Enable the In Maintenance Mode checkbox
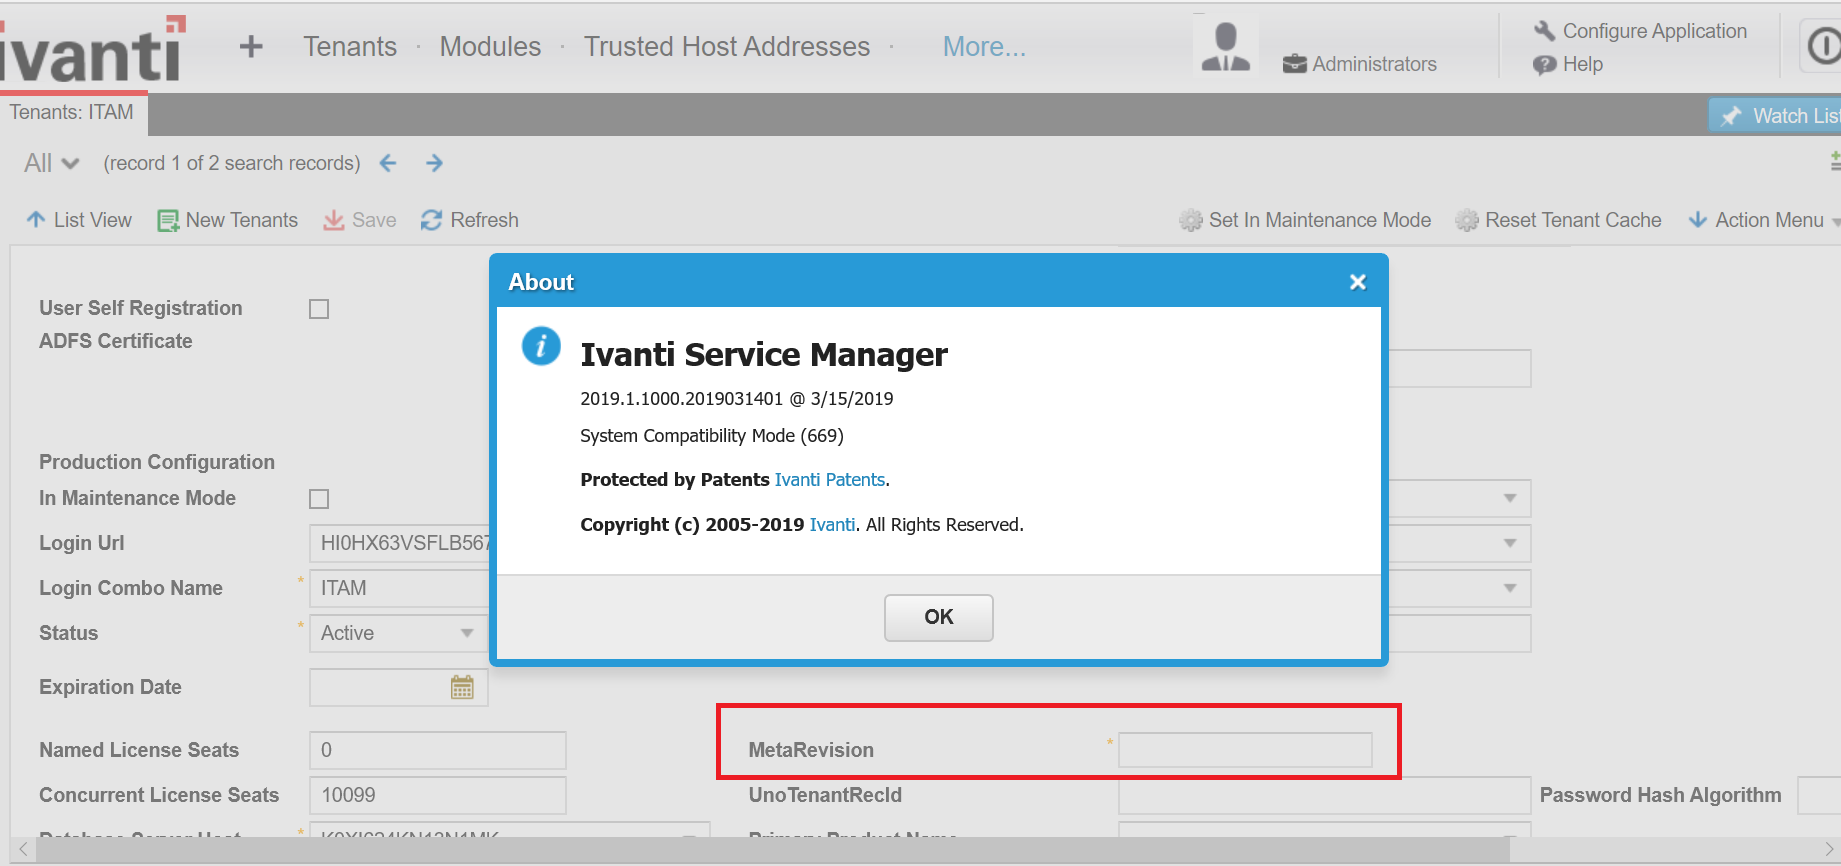 [319, 499]
